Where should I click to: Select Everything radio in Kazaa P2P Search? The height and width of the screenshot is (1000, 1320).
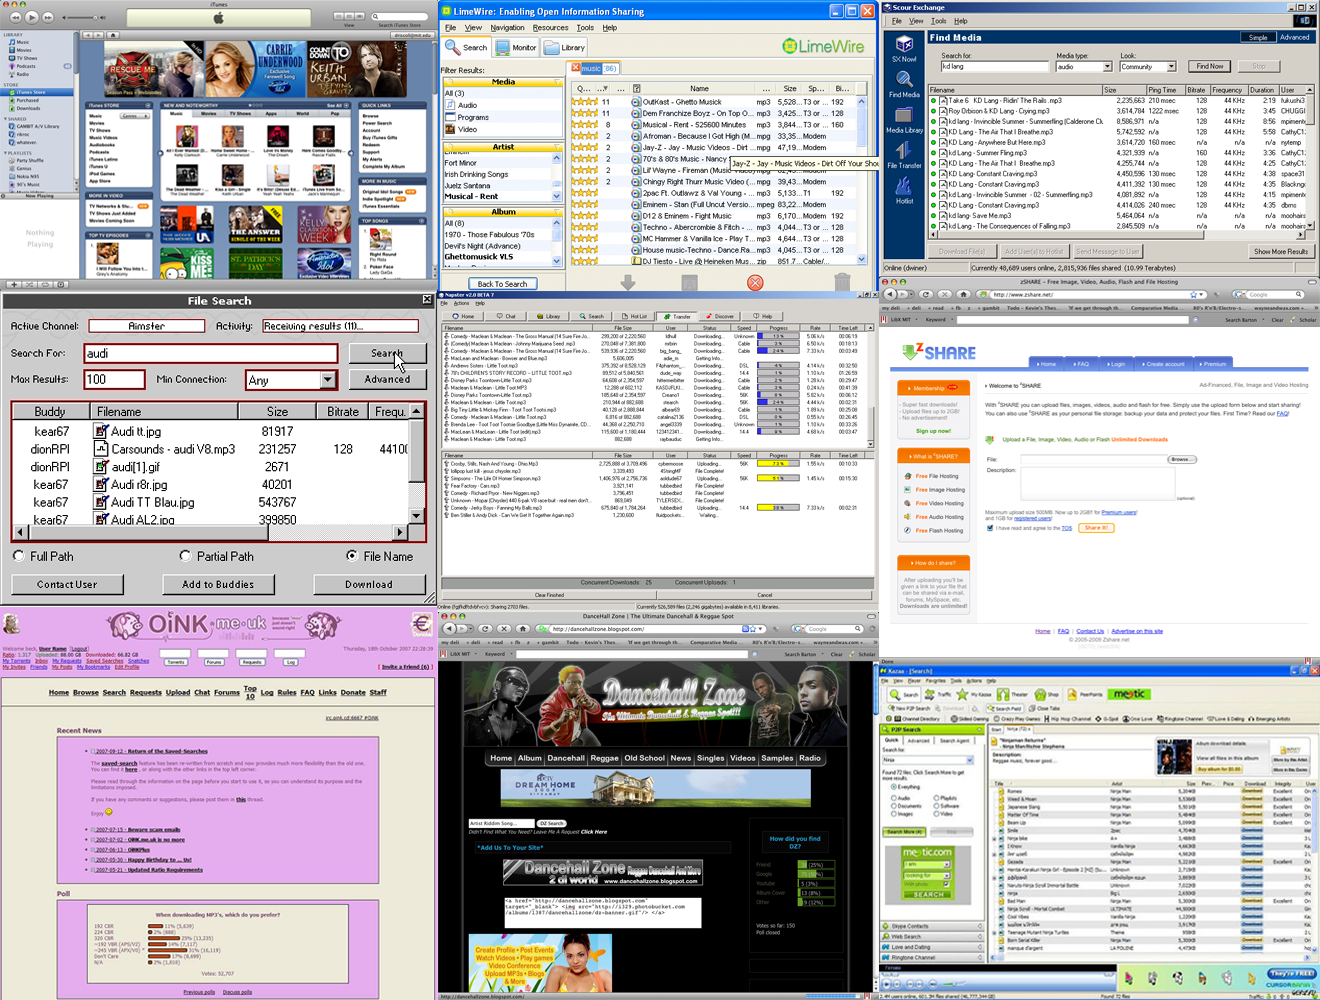(x=892, y=787)
